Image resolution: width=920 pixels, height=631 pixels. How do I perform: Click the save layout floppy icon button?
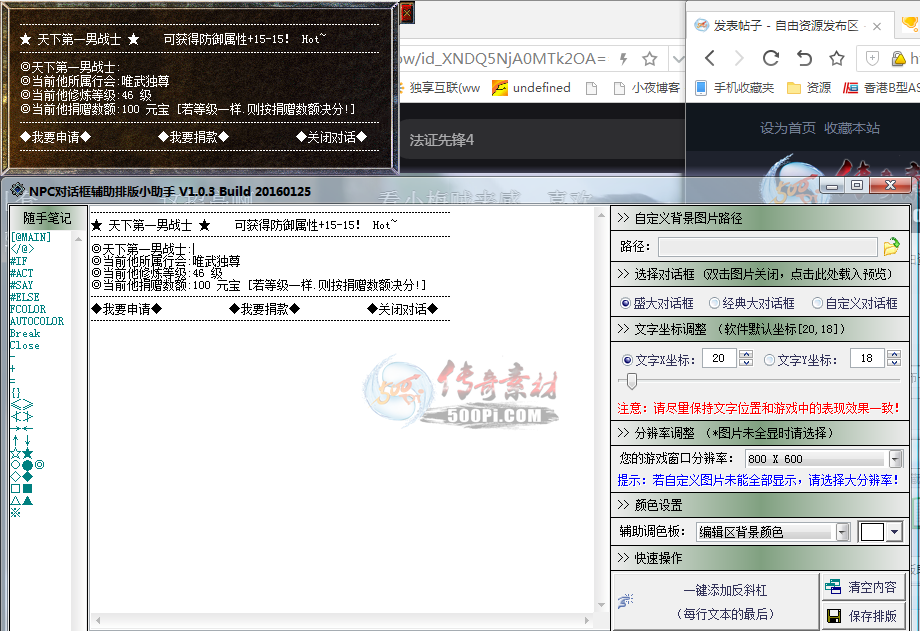point(833,615)
